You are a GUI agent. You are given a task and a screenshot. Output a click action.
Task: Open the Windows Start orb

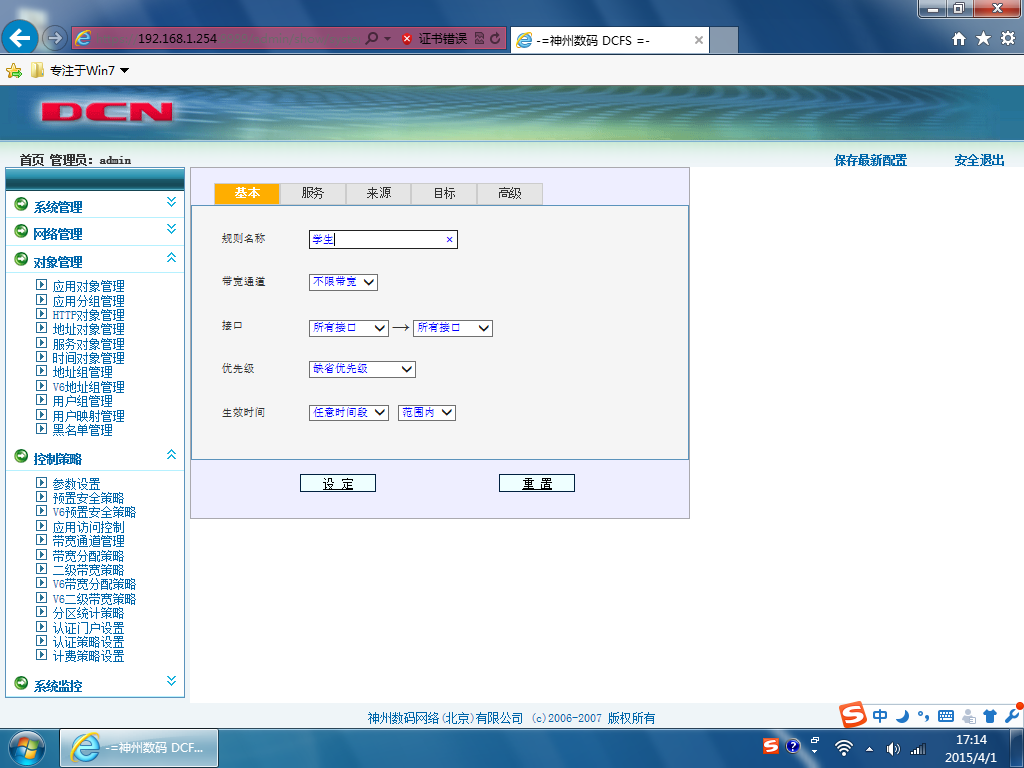click(x=27, y=748)
